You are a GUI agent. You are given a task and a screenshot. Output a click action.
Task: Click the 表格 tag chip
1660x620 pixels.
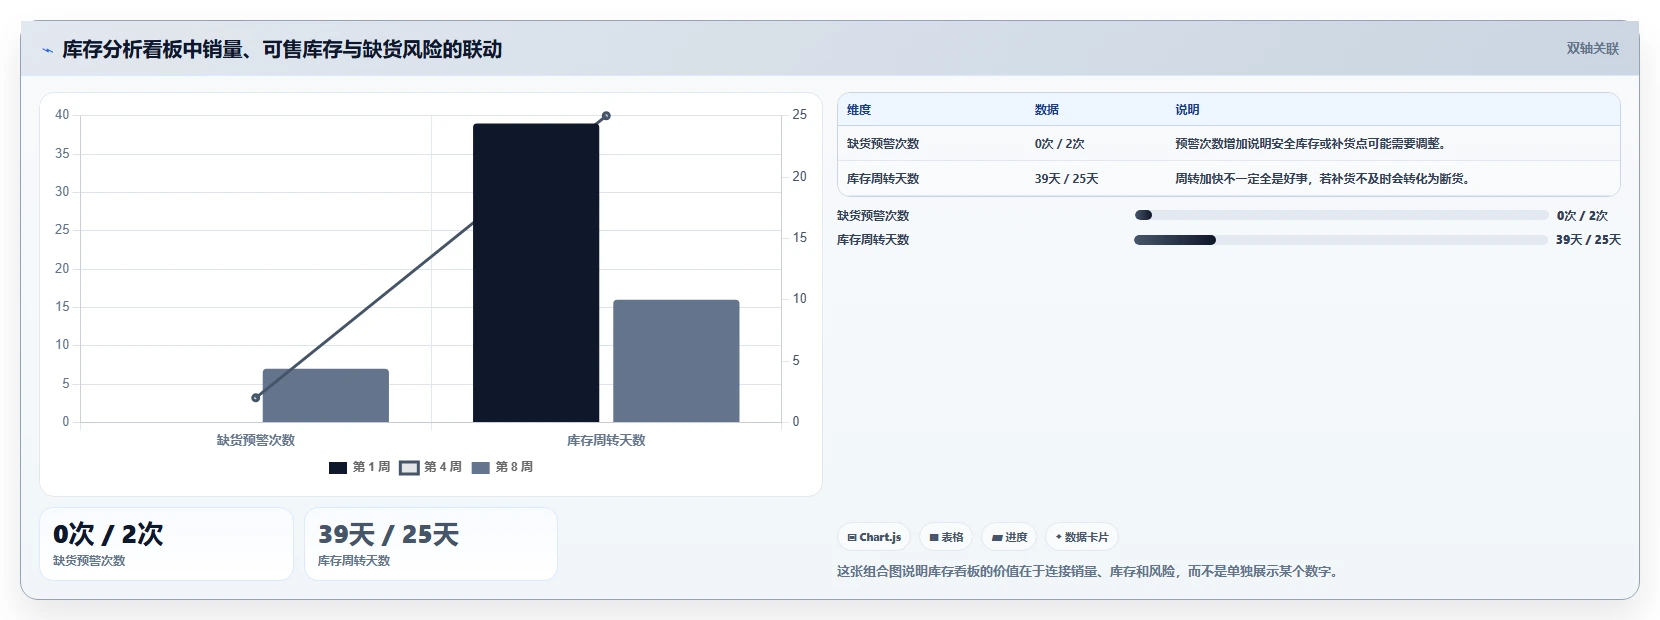pyautogui.click(x=946, y=537)
